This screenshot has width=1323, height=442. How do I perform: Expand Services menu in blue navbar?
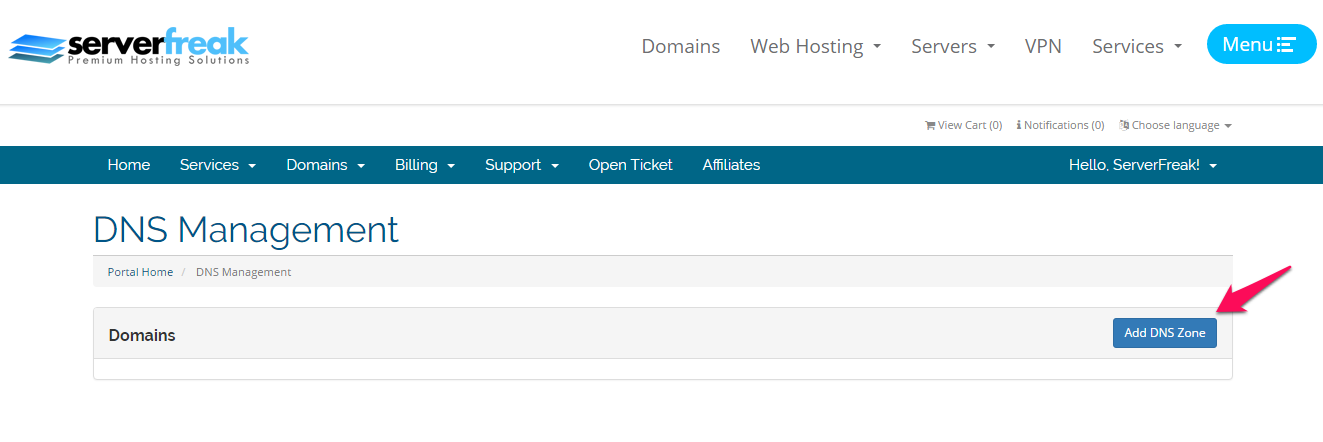(218, 165)
